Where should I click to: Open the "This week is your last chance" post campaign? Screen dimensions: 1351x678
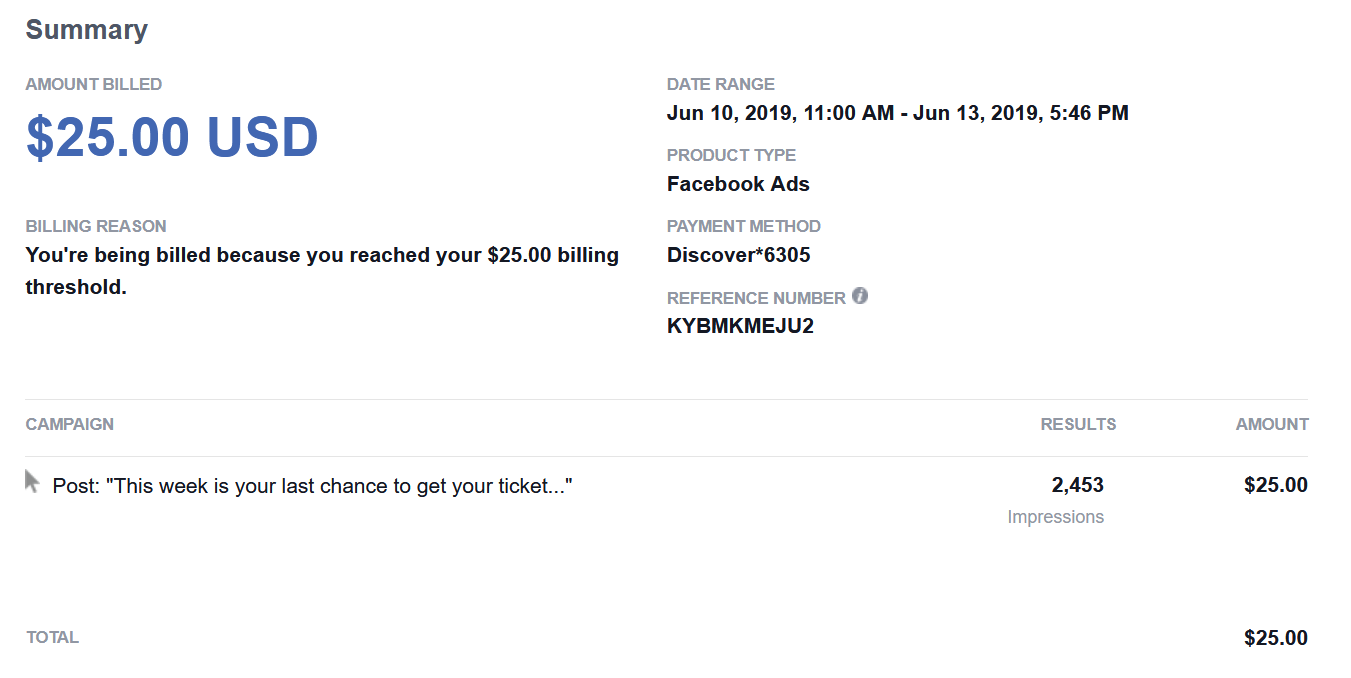pos(312,486)
